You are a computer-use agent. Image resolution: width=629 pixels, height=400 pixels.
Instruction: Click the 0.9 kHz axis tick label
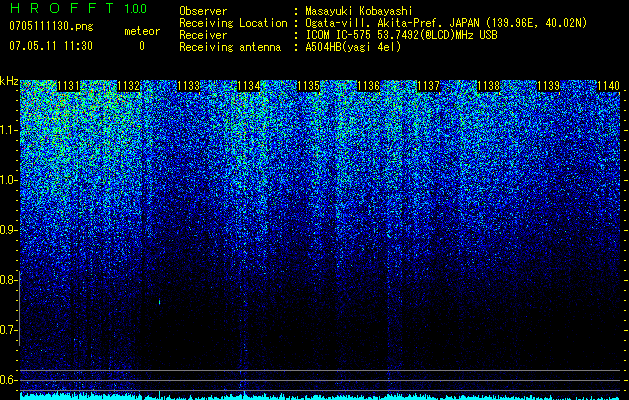9,230
